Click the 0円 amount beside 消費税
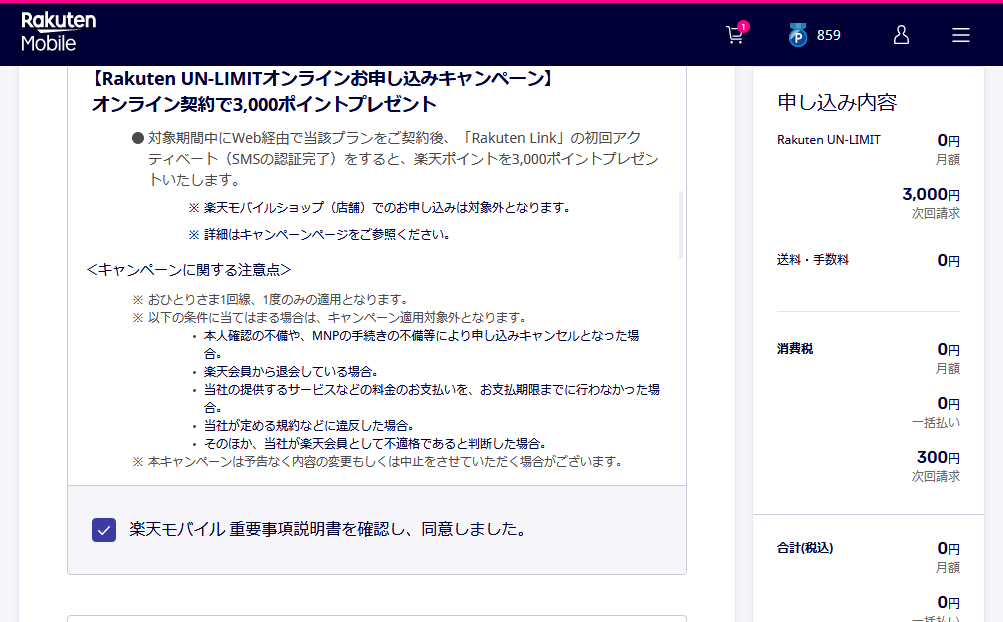Screen dimensions: 1003x622 [x=949, y=349]
